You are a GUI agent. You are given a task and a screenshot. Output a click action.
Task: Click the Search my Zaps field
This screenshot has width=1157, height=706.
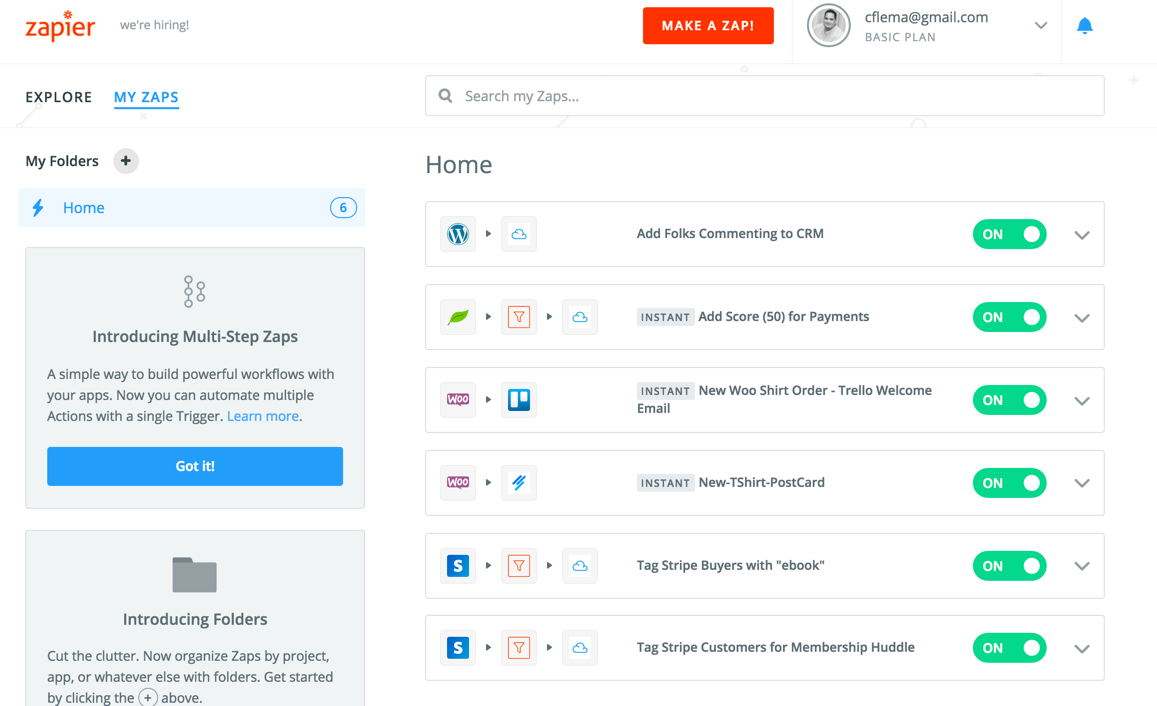pyautogui.click(x=765, y=96)
